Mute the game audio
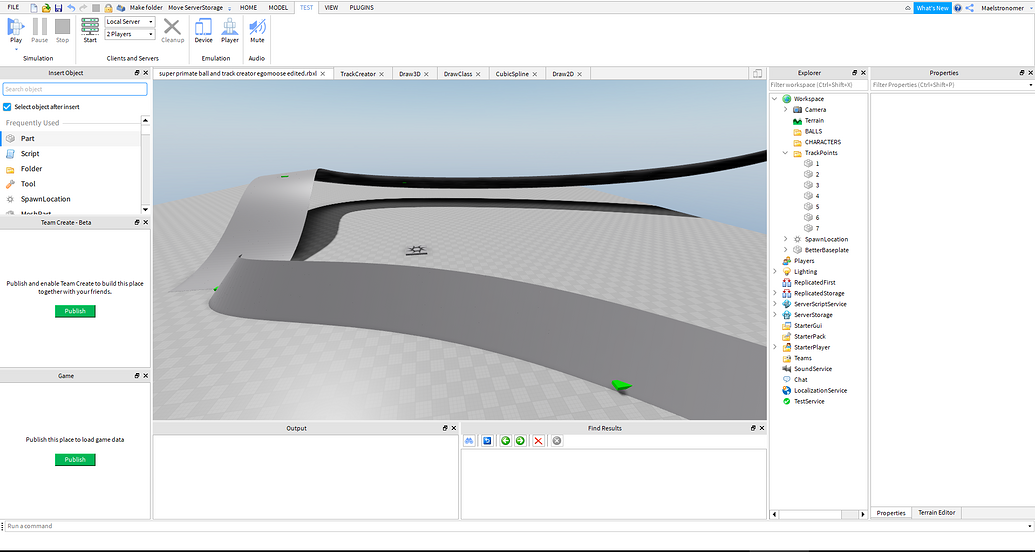This screenshot has height=552, width=1035. coord(257,30)
